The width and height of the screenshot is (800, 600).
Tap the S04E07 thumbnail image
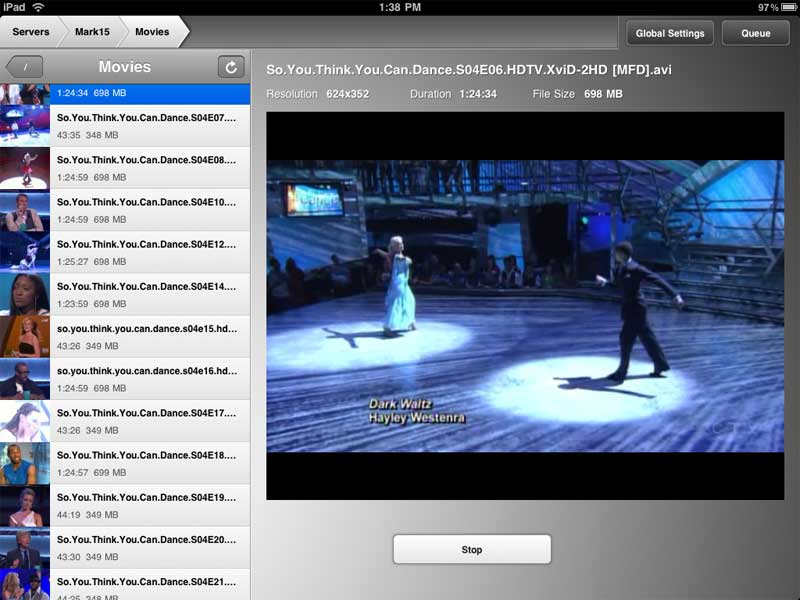point(25,126)
